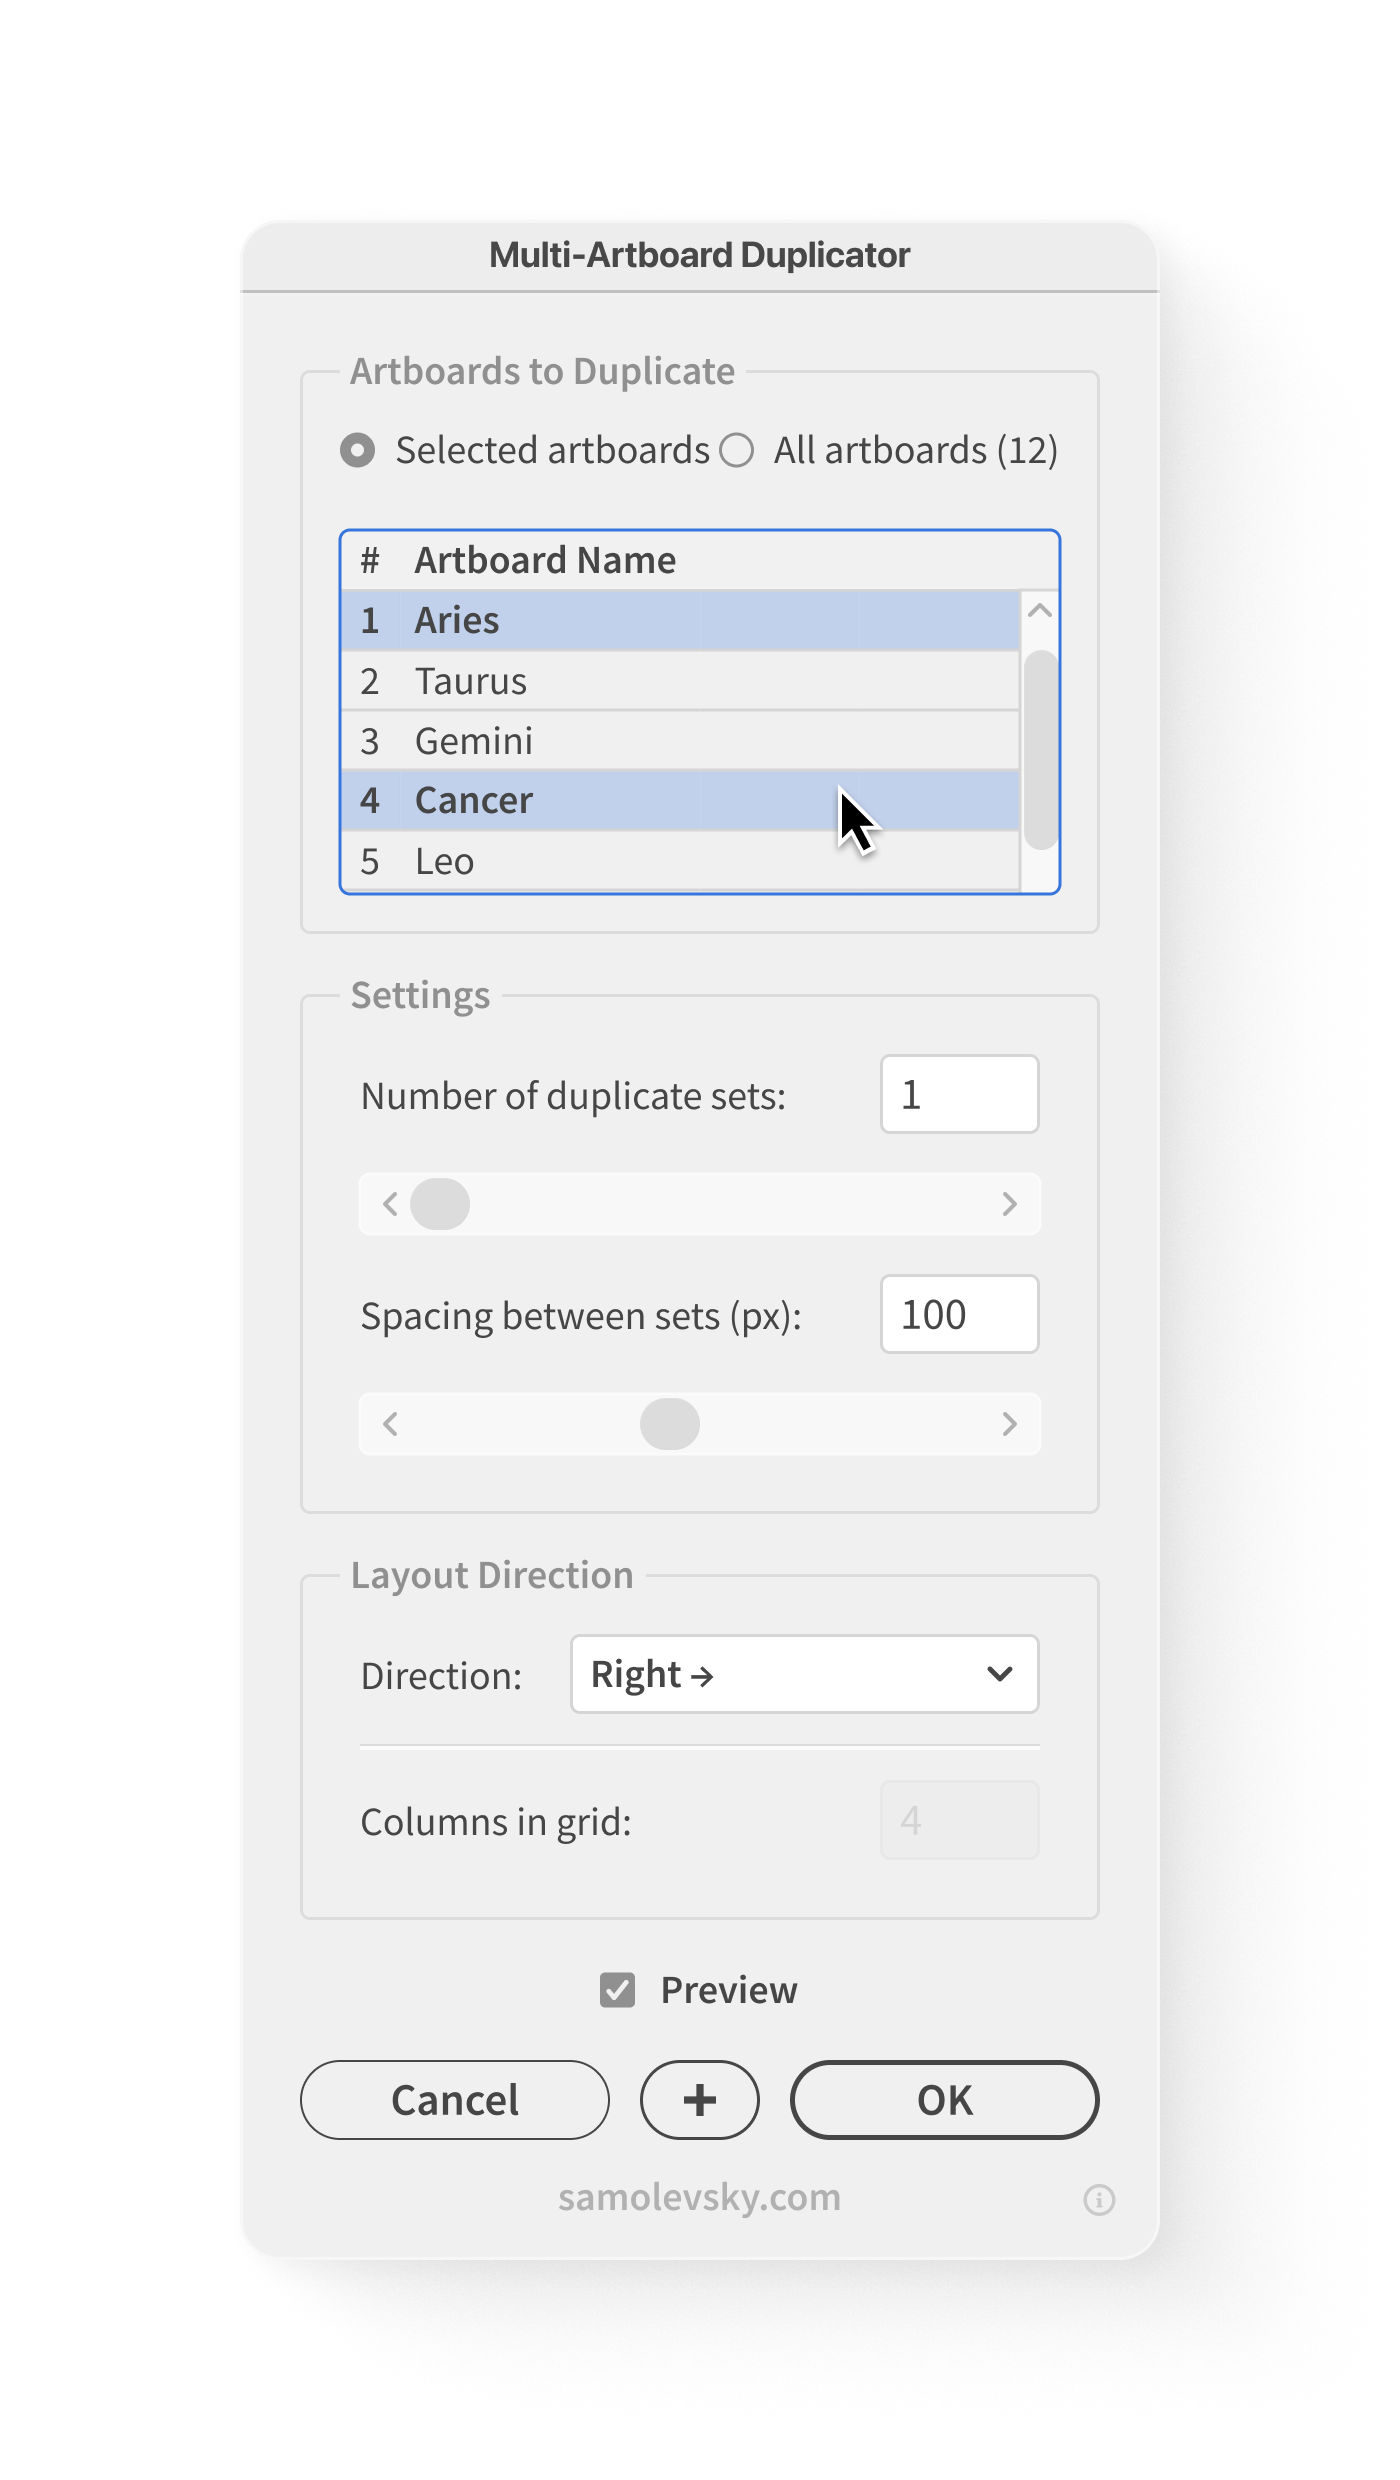The width and height of the screenshot is (1400, 2480).
Task: Select the Taurus artboard row
Action: (x=680, y=681)
